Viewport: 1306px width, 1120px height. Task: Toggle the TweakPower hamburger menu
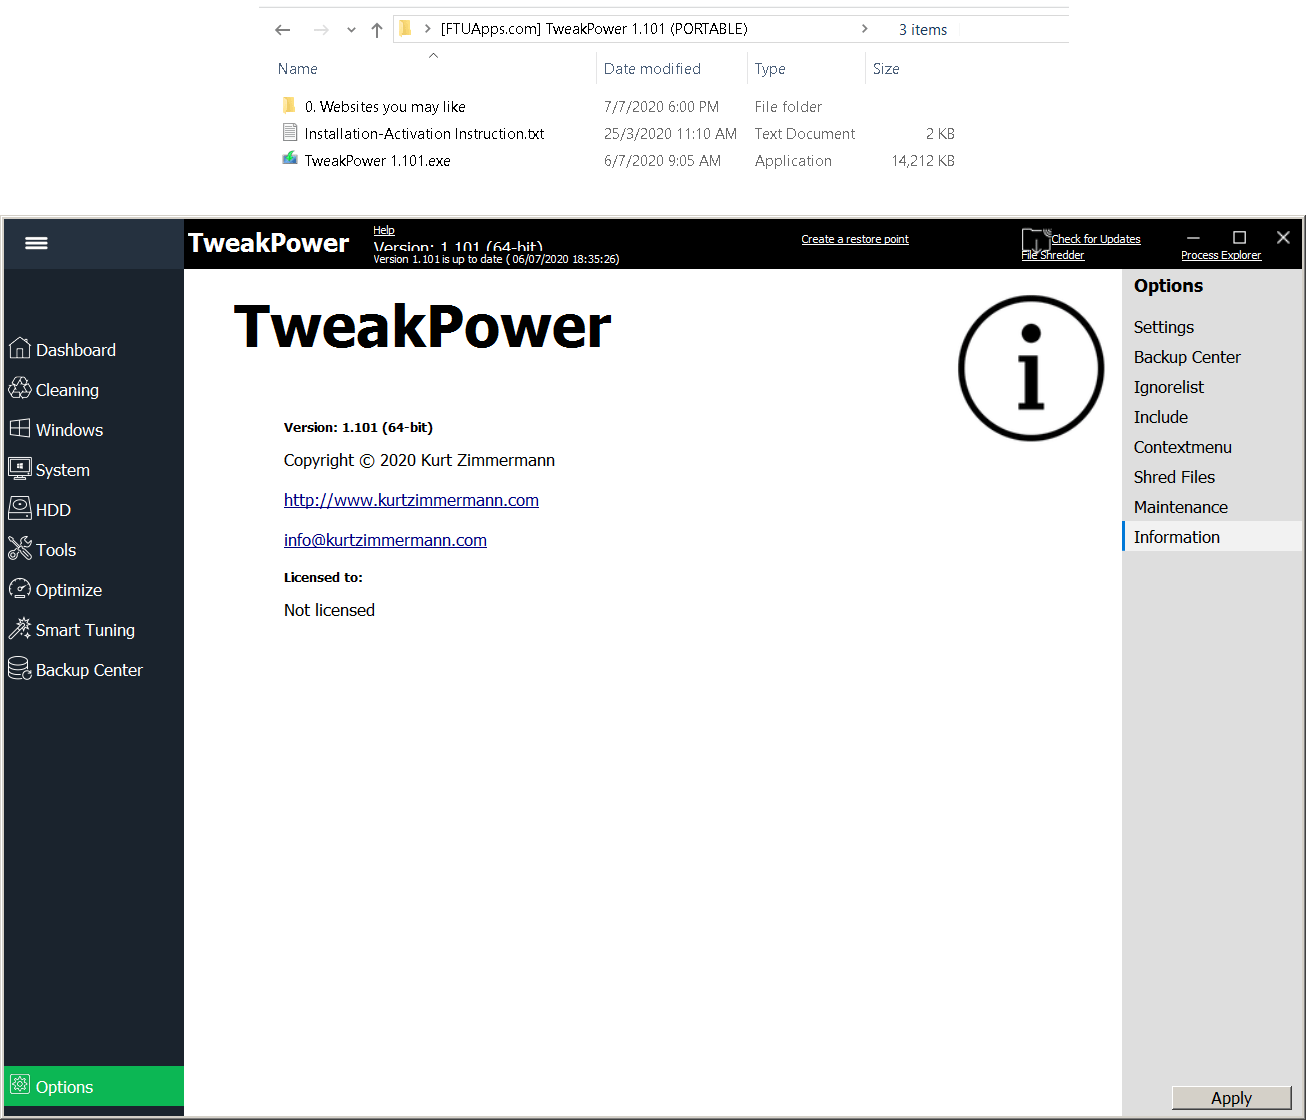pyautogui.click(x=36, y=243)
